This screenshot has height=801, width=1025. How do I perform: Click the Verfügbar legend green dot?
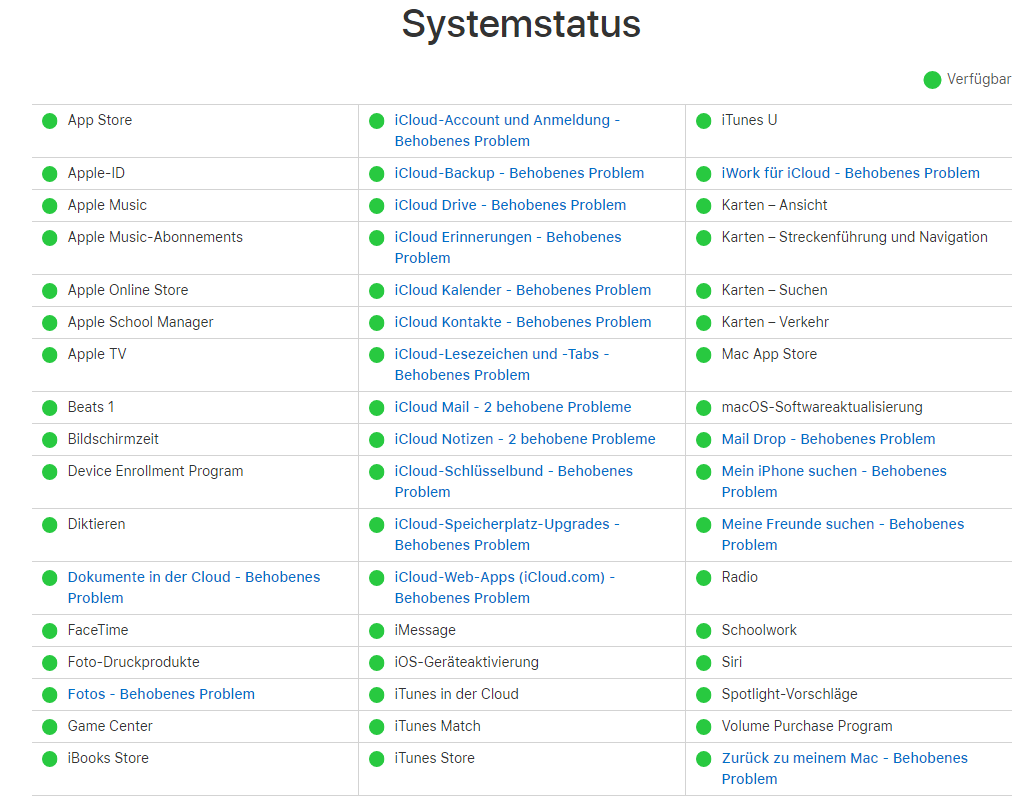932,80
